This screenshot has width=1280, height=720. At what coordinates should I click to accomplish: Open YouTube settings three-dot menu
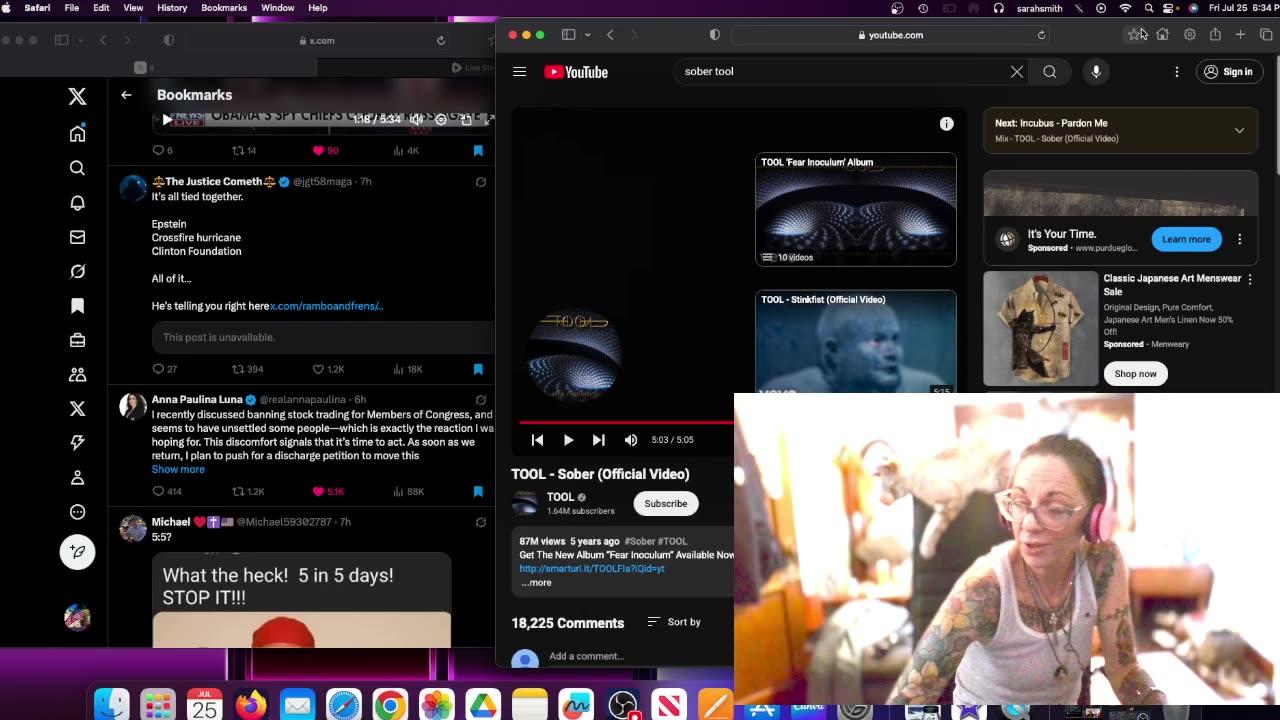point(1177,72)
